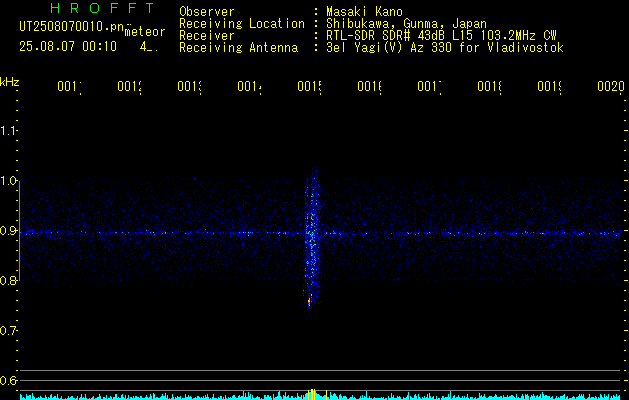Click the kHz axis unit label

[x=10, y=82]
